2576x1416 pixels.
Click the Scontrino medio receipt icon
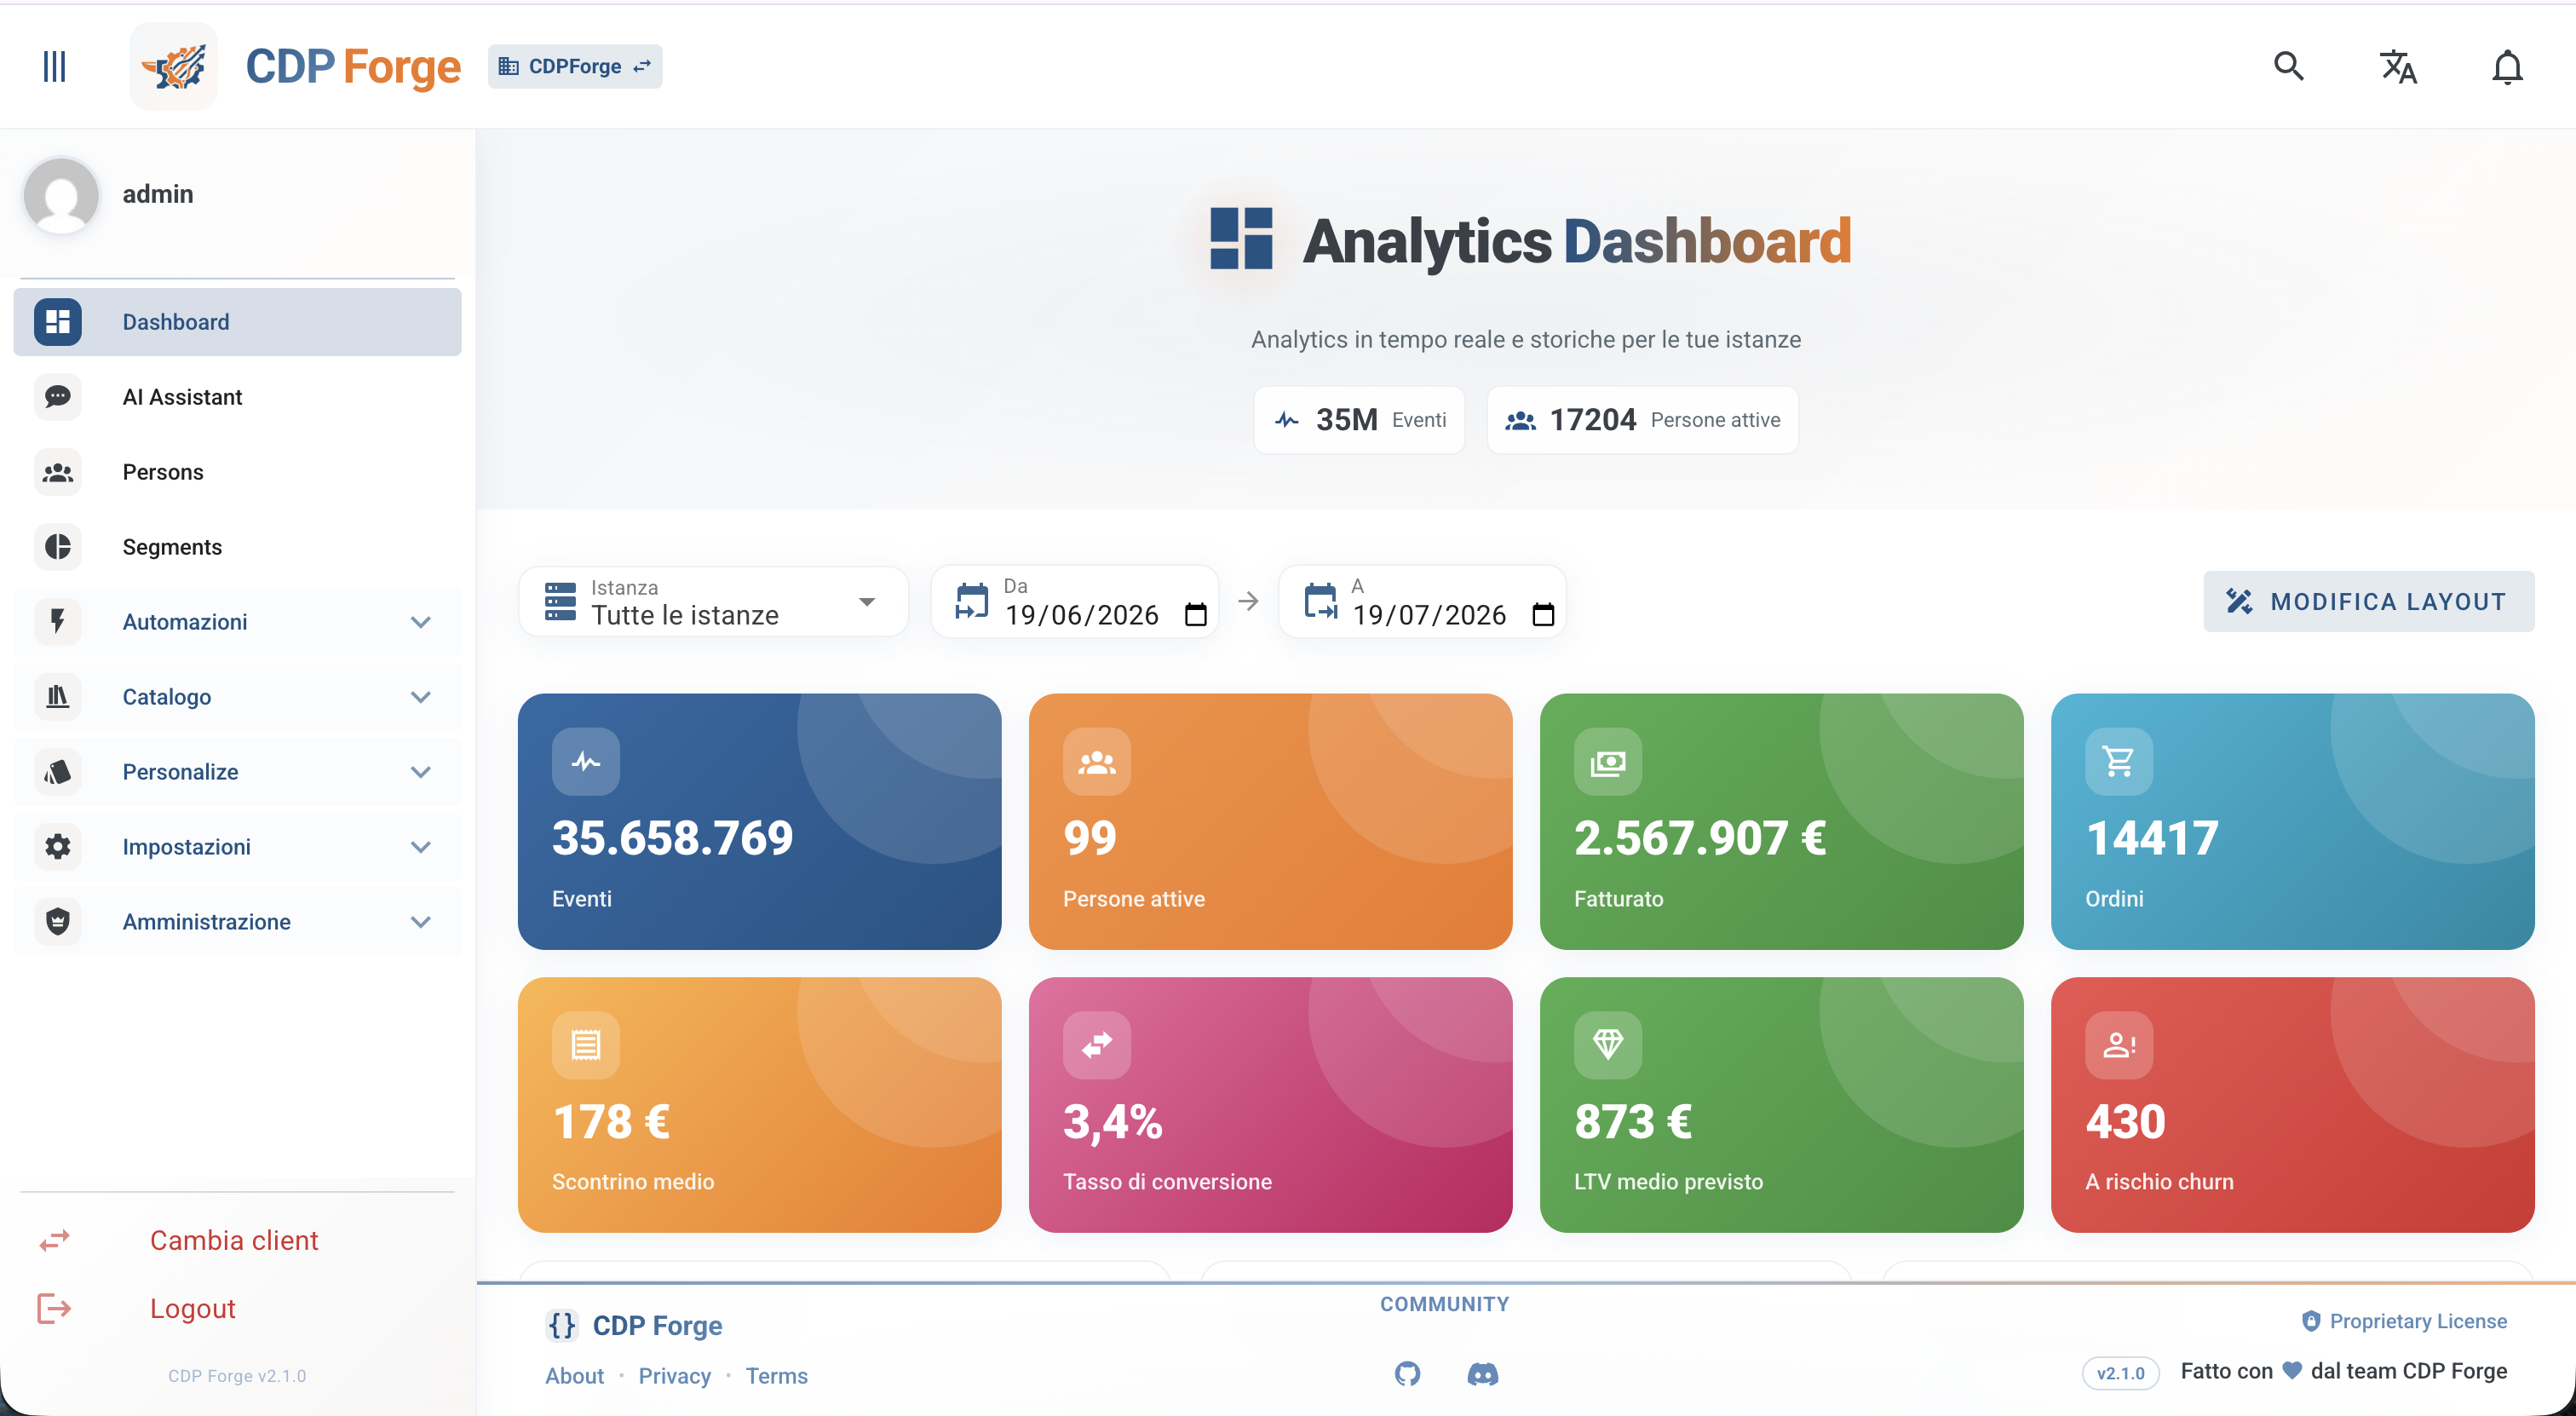(586, 1045)
